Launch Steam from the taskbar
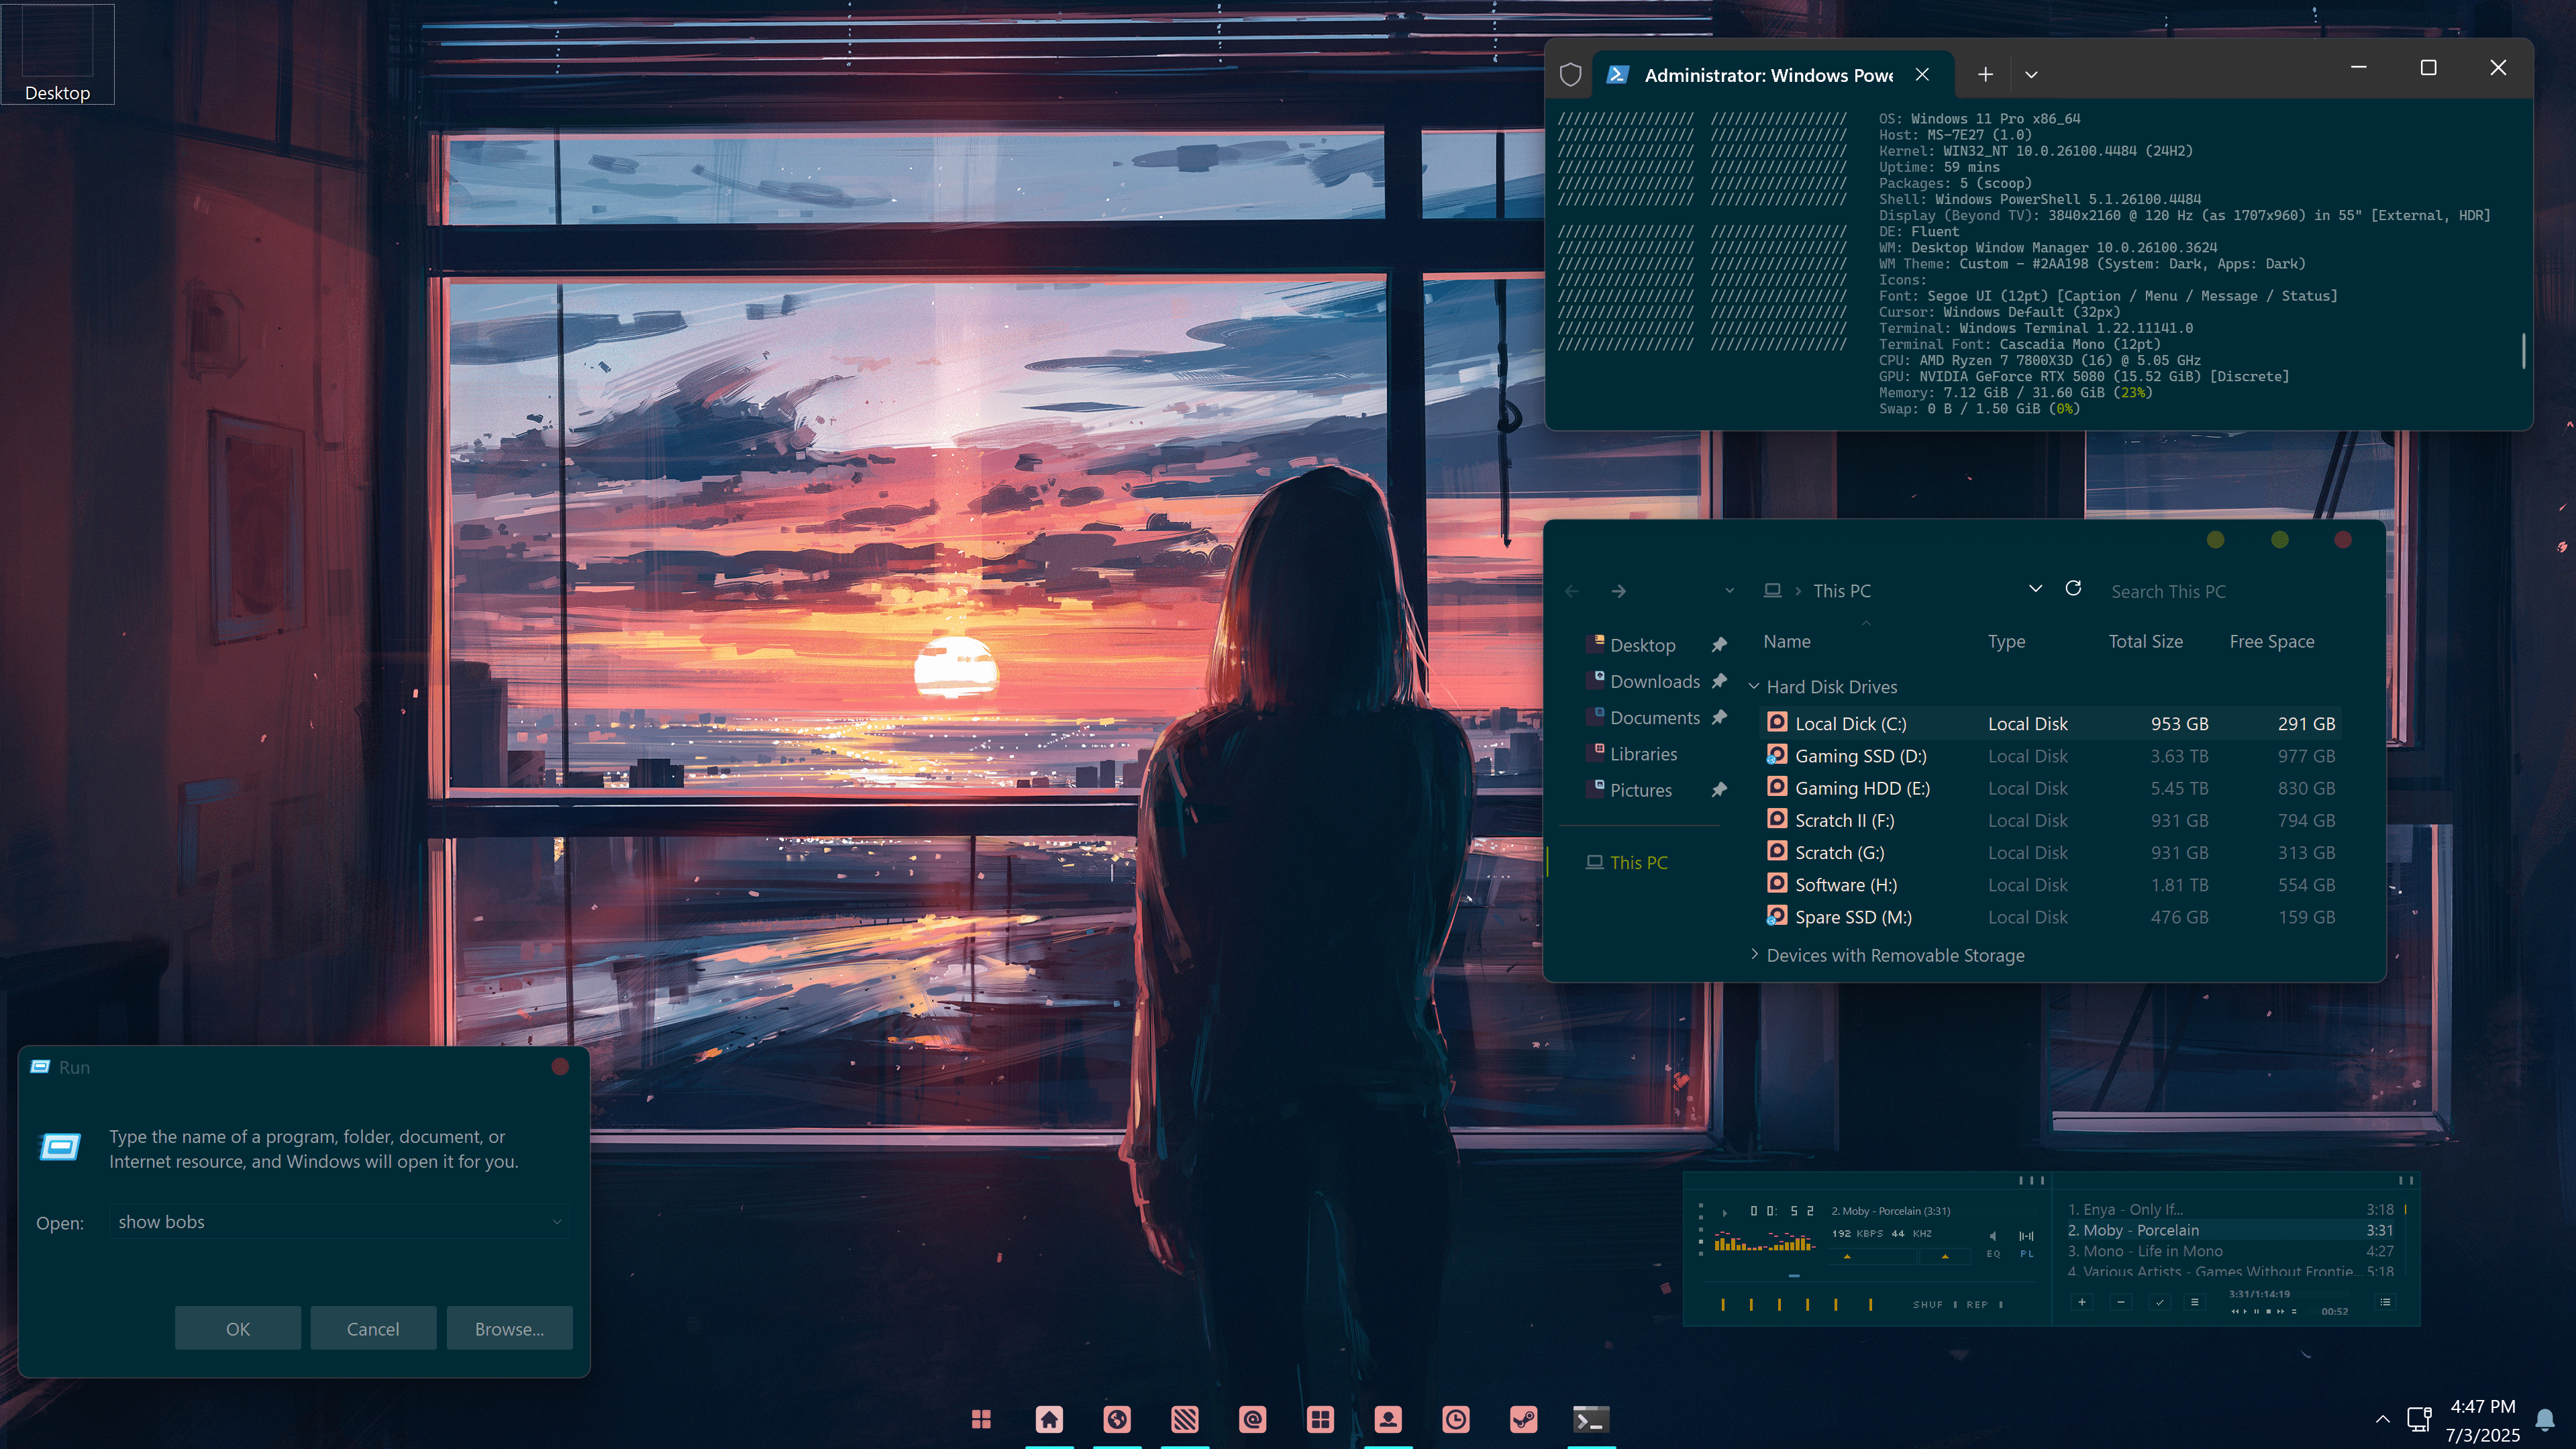The image size is (2576, 1449). 1524,1419
